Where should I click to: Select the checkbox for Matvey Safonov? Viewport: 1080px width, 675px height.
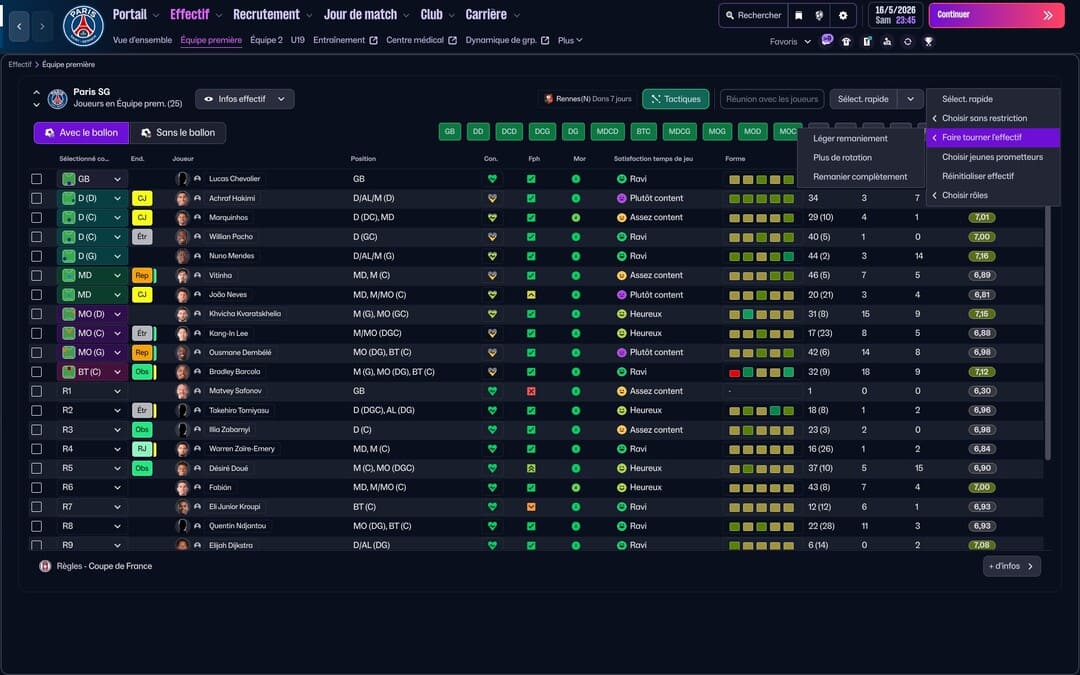[37, 391]
